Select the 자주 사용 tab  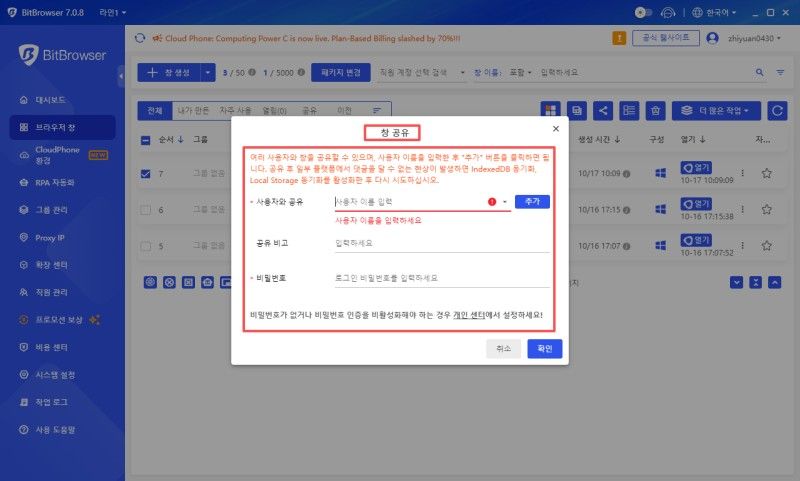pos(235,111)
